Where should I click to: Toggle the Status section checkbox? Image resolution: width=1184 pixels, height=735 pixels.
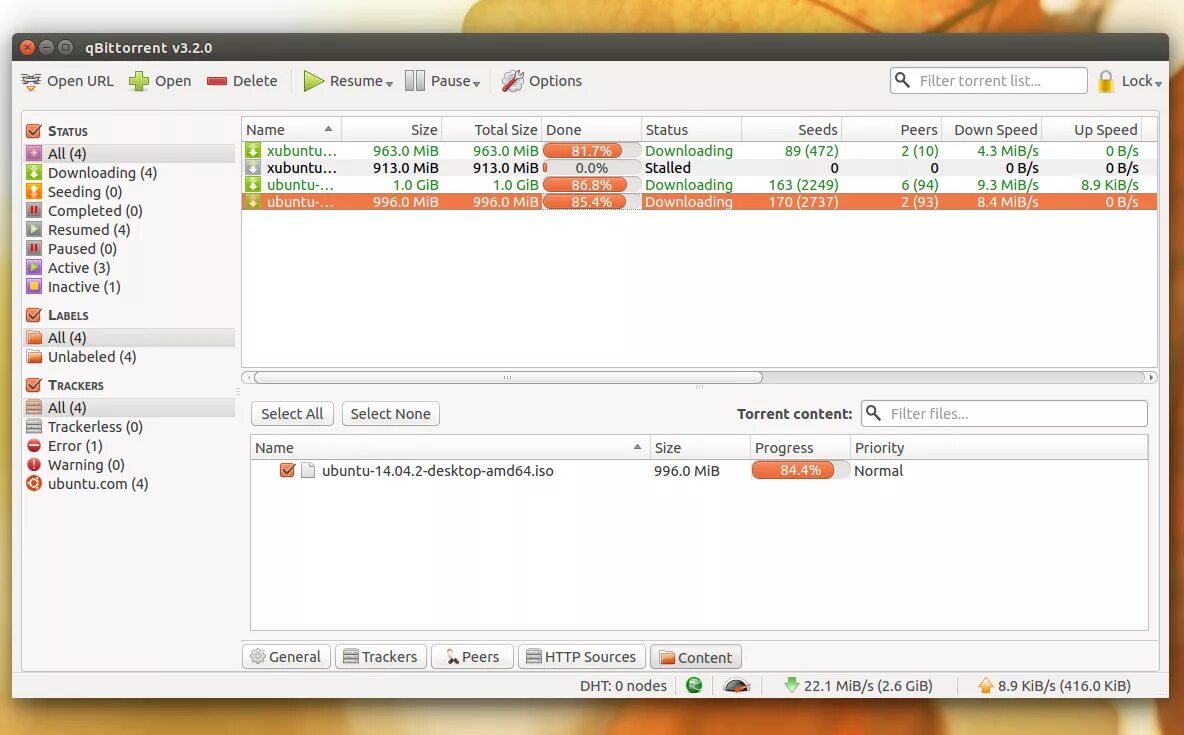(x=33, y=131)
